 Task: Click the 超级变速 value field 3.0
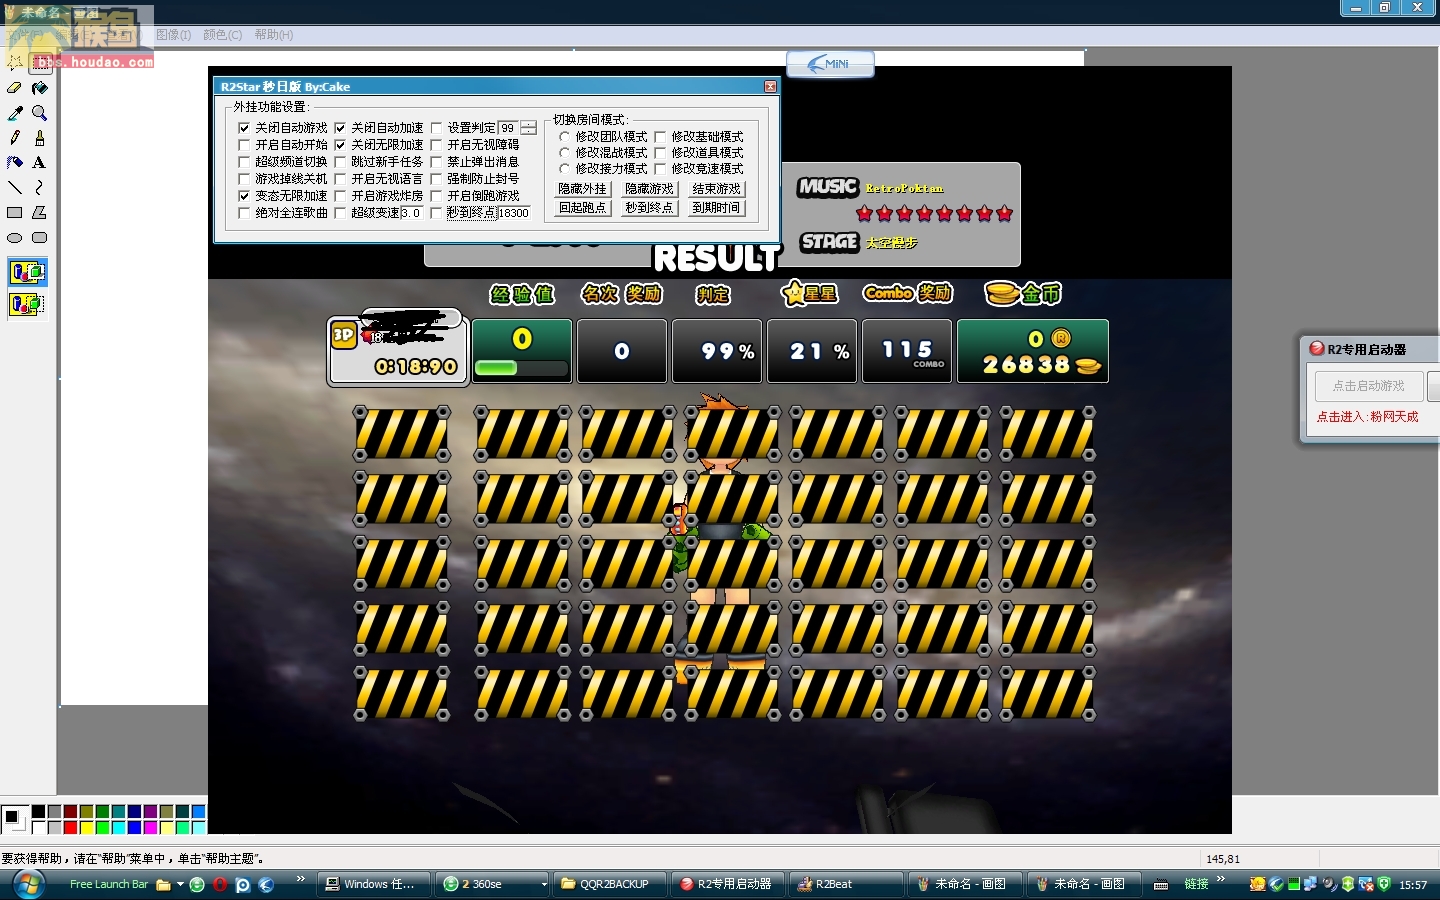pyautogui.click(x=411, y=213)
